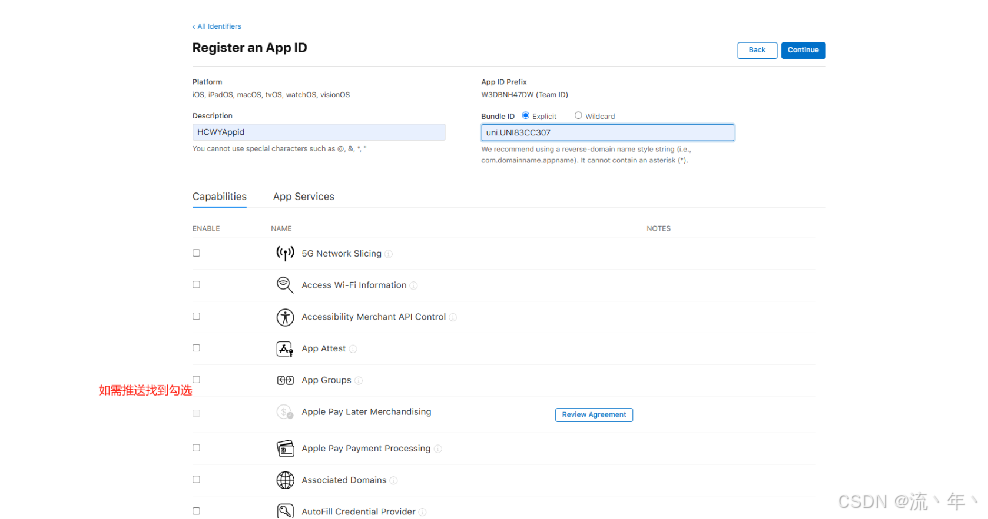Enable AutoFill Credential Provider checkbox
This screenshot has width=988, height=519.
197,511
